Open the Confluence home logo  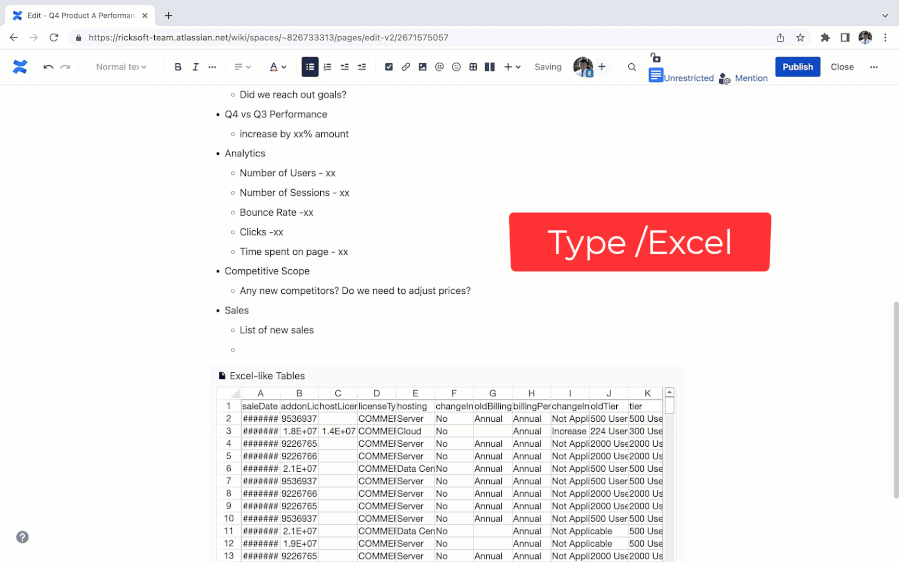(20, 67)
